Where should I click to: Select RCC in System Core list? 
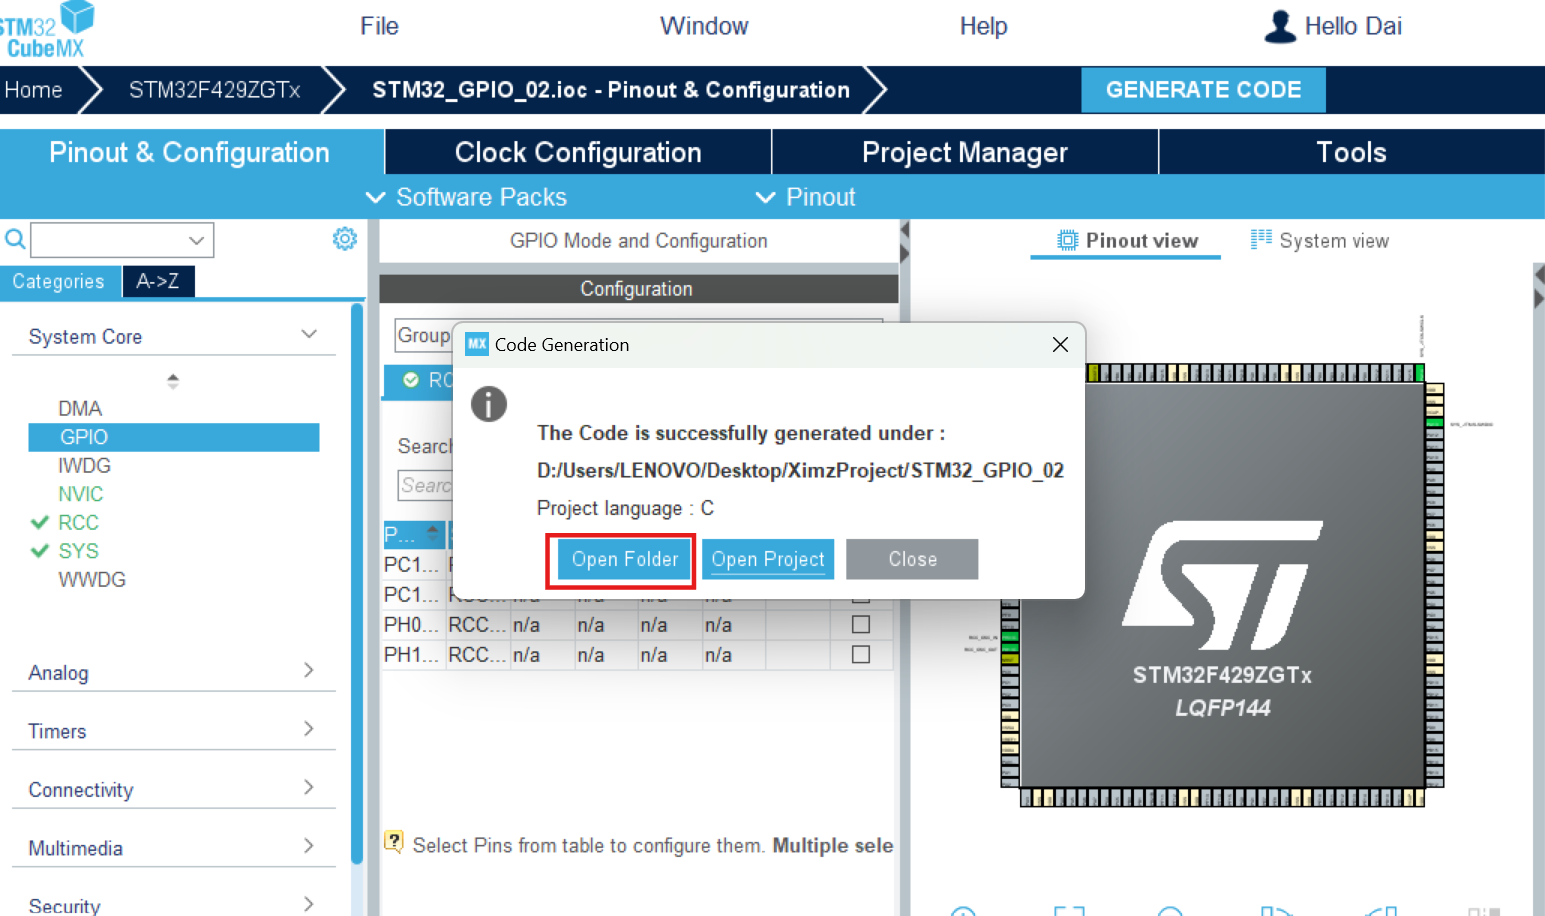[x=78, y=522]
